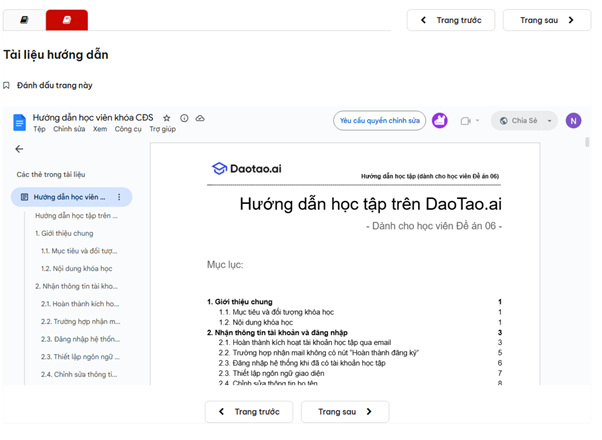The image size is (602, 440).
Task: Click the Google Docs document icon
Action: pyautogui.click(x=20, y=122)
